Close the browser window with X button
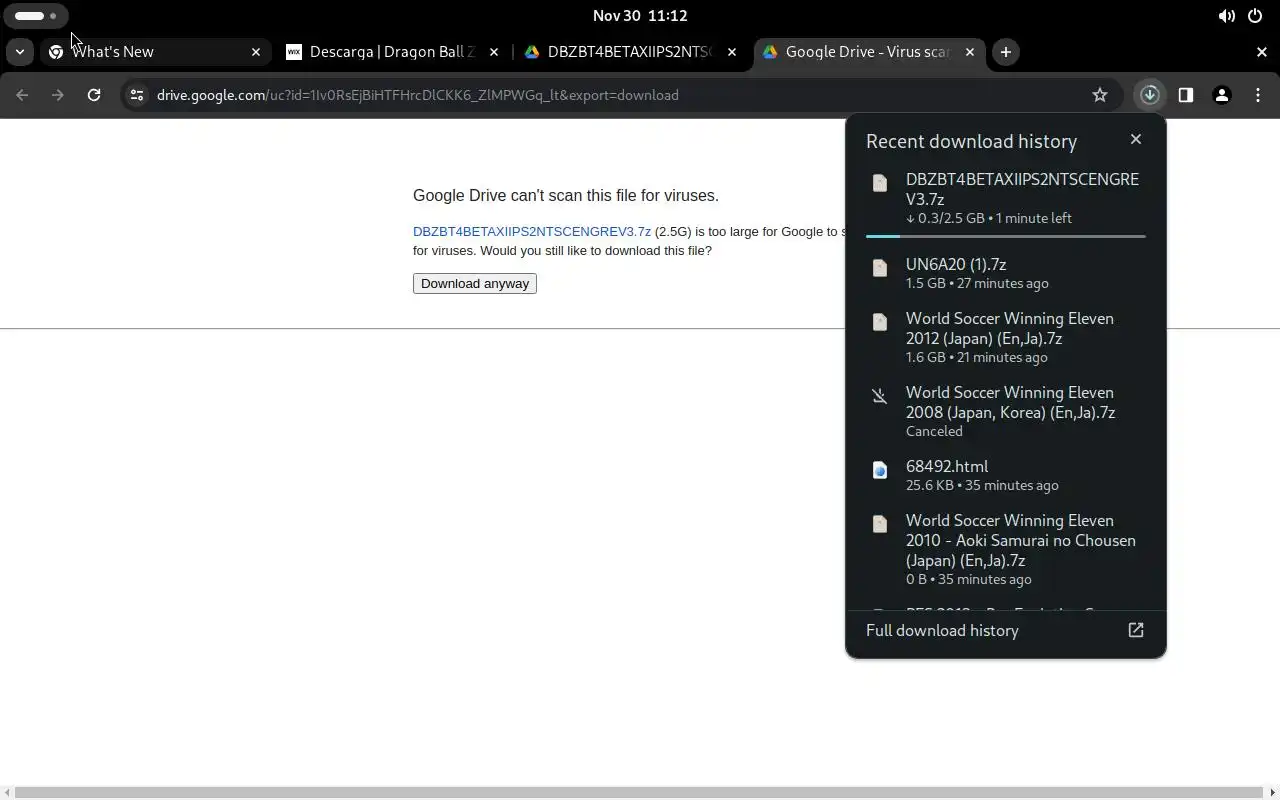This screenshot has height=800, width=1280. pos(1261,52)
